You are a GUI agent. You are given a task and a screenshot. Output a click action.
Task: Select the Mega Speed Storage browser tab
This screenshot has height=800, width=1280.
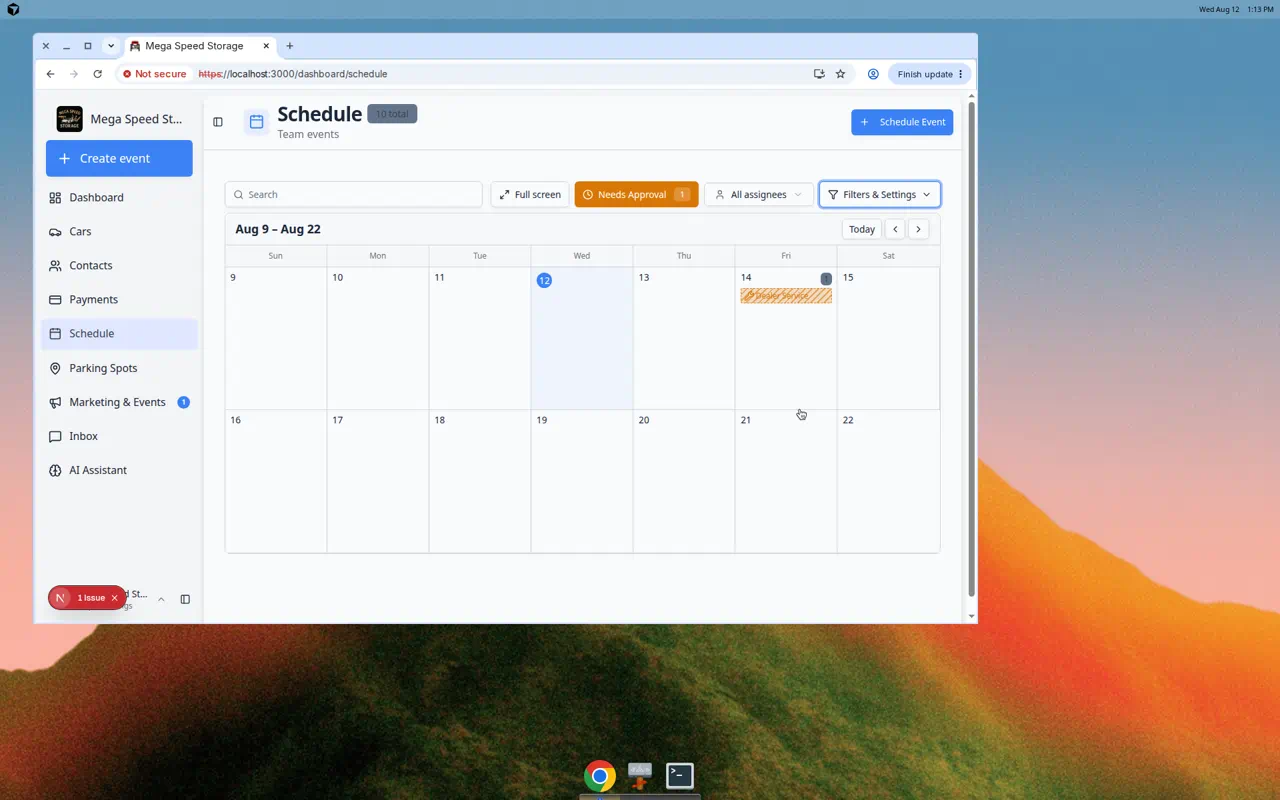pyautogui.click(x=200, y=46)
